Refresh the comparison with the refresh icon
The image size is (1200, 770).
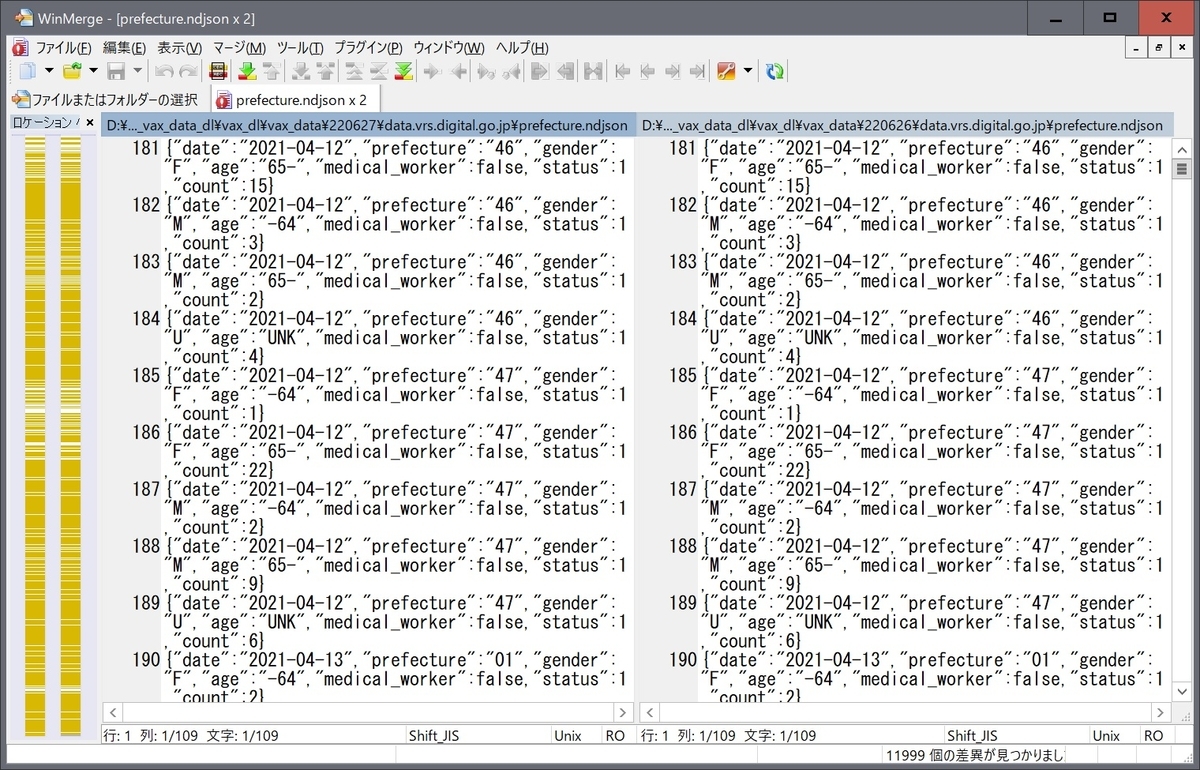[x=774, y=71]
